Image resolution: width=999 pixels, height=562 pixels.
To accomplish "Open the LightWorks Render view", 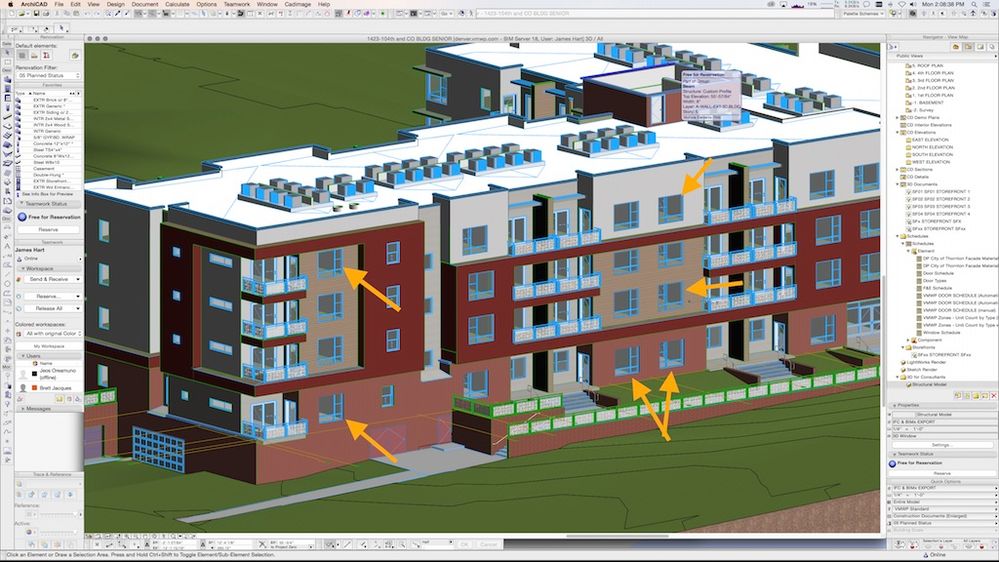I will pyautogui.click(x=922, y=362).
